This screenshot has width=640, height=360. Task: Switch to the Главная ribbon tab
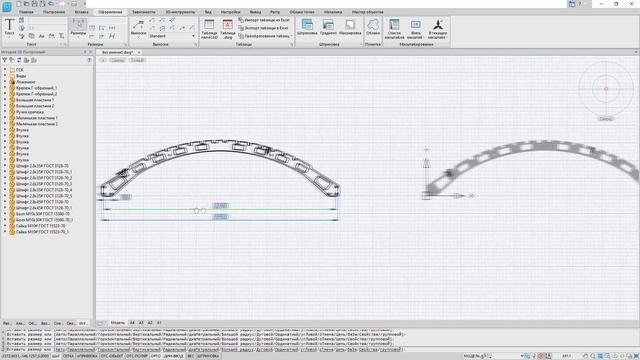(x=26, y=12)
